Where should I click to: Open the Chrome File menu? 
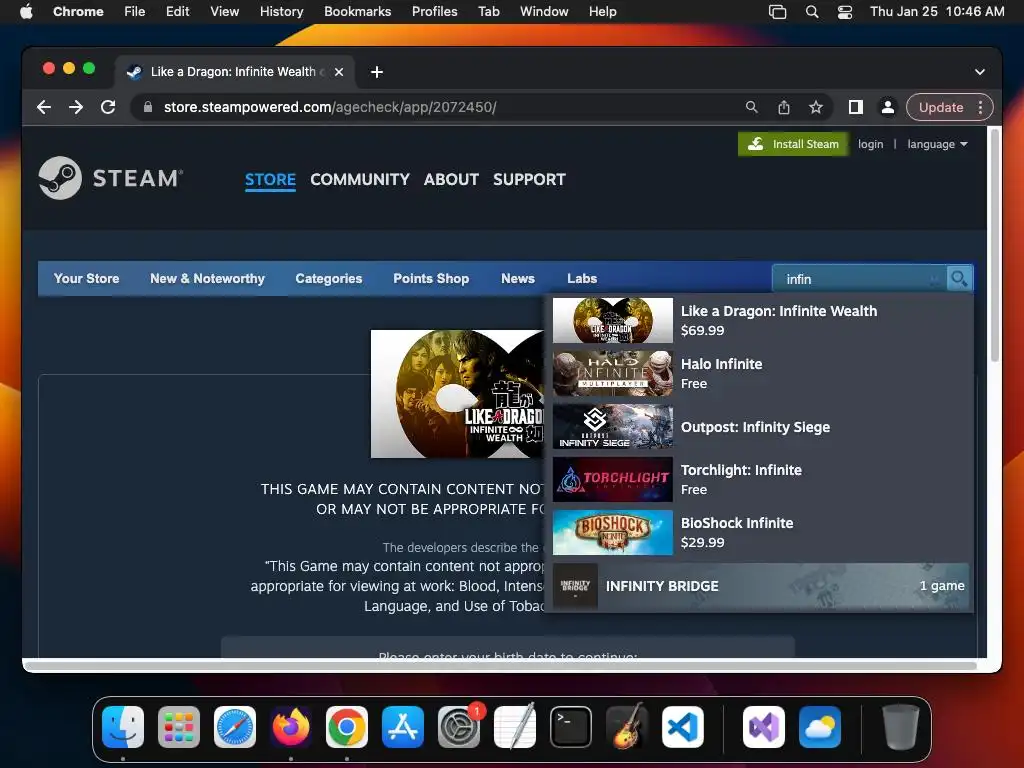[x=135, y=12]
